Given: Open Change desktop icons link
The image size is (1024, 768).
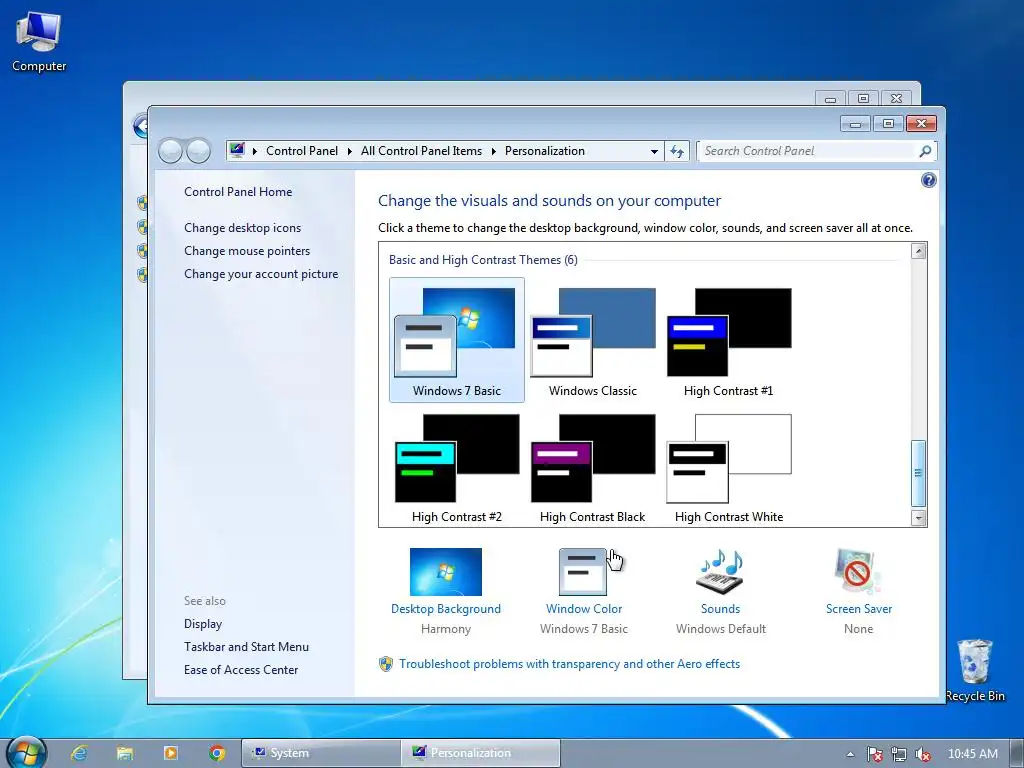Looking at the screenshot, I should [x=242, y=228].
